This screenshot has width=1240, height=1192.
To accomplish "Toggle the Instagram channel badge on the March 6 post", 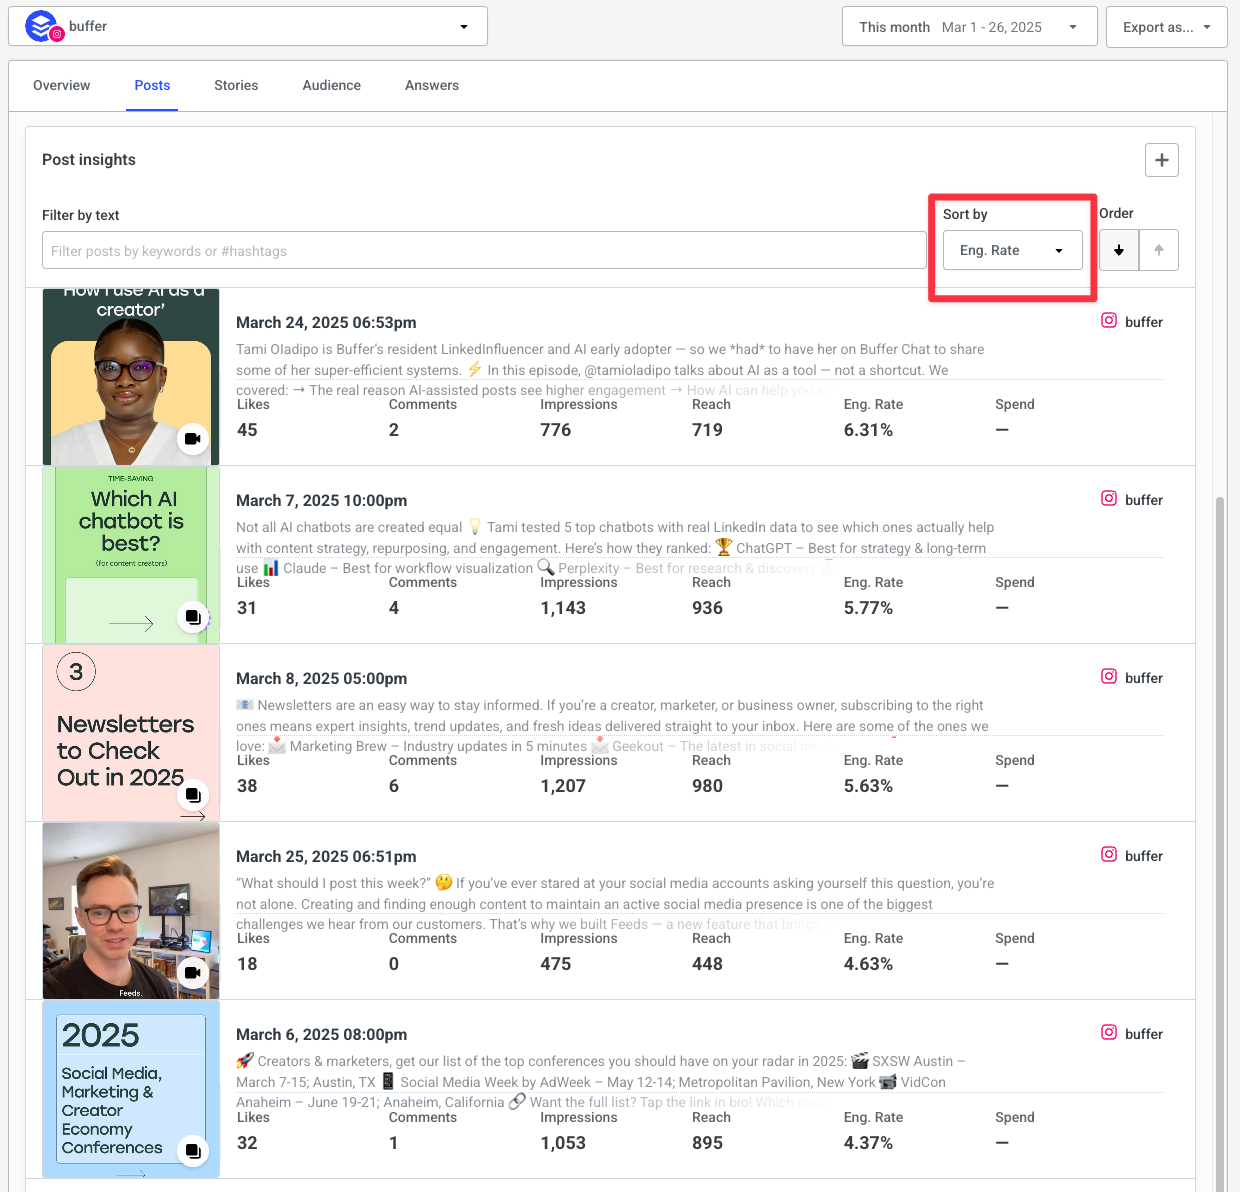I will 1109,1033.
